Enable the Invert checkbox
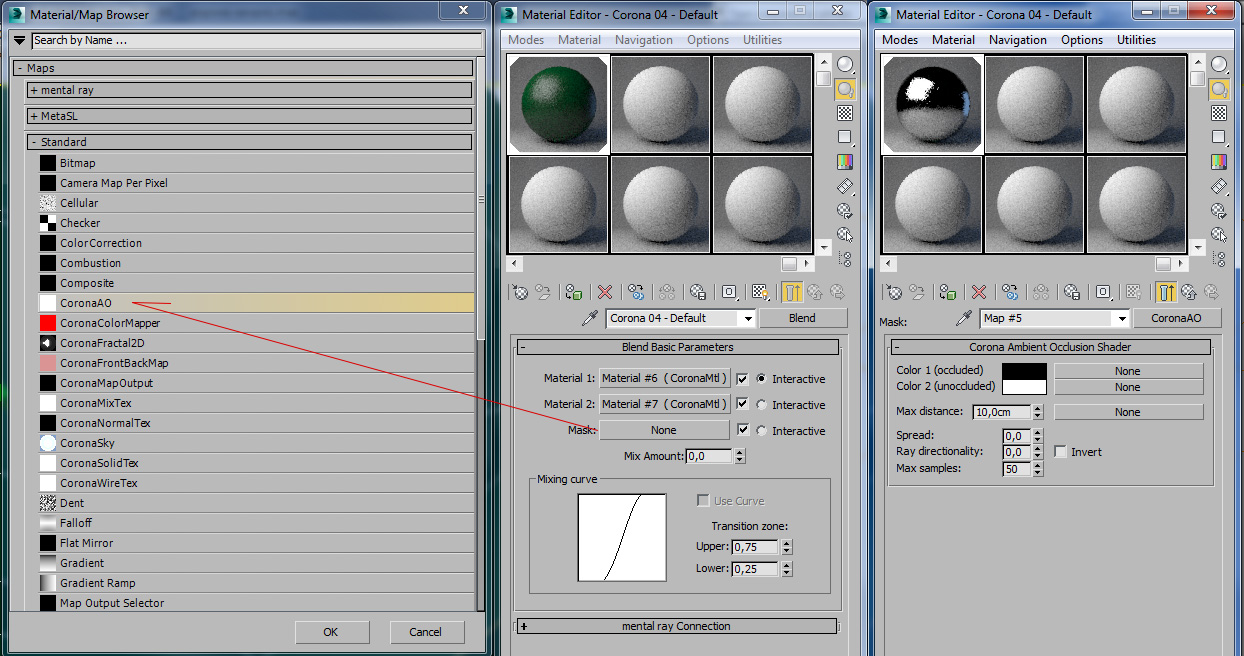Viewport: 1244px width, 656px height. click(1061, 452)
